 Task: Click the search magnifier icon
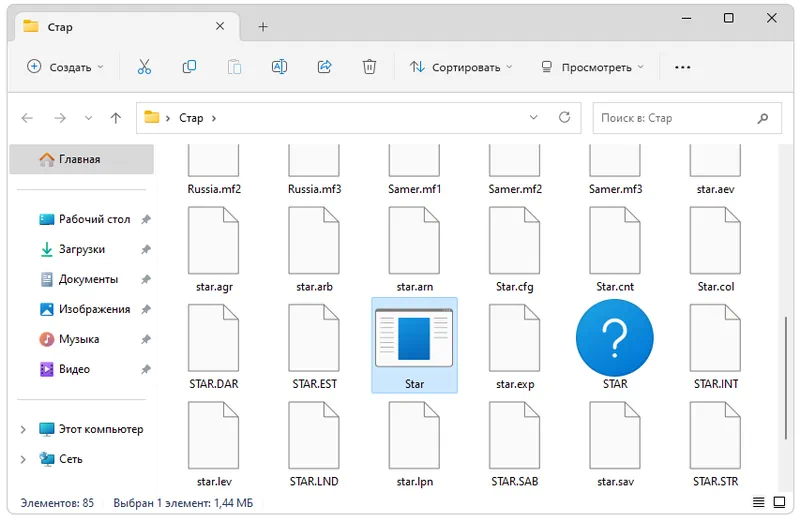[x=763, y=118]
